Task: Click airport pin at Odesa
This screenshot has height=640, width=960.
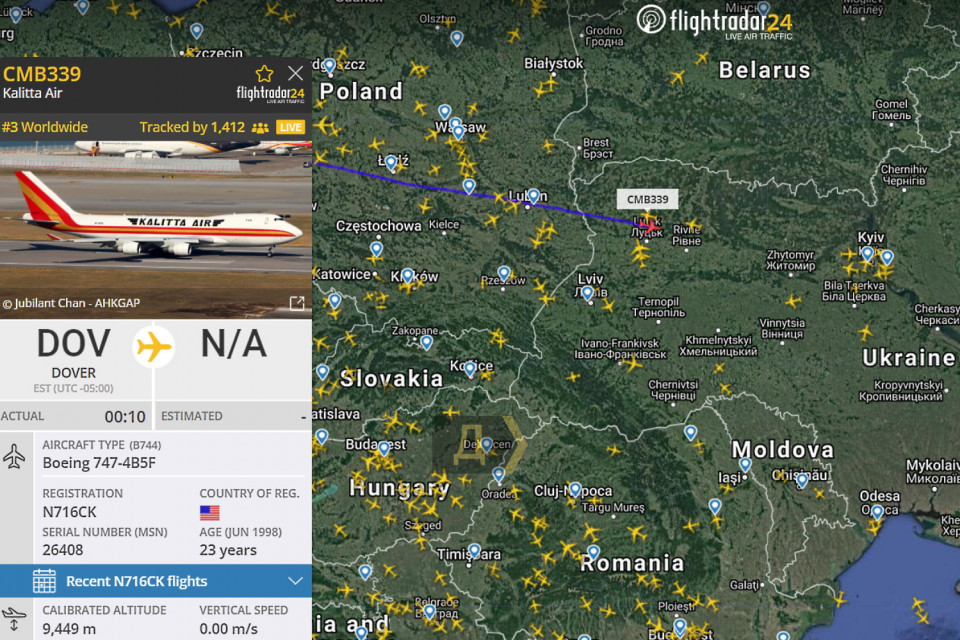Action: tap(877, 513)
